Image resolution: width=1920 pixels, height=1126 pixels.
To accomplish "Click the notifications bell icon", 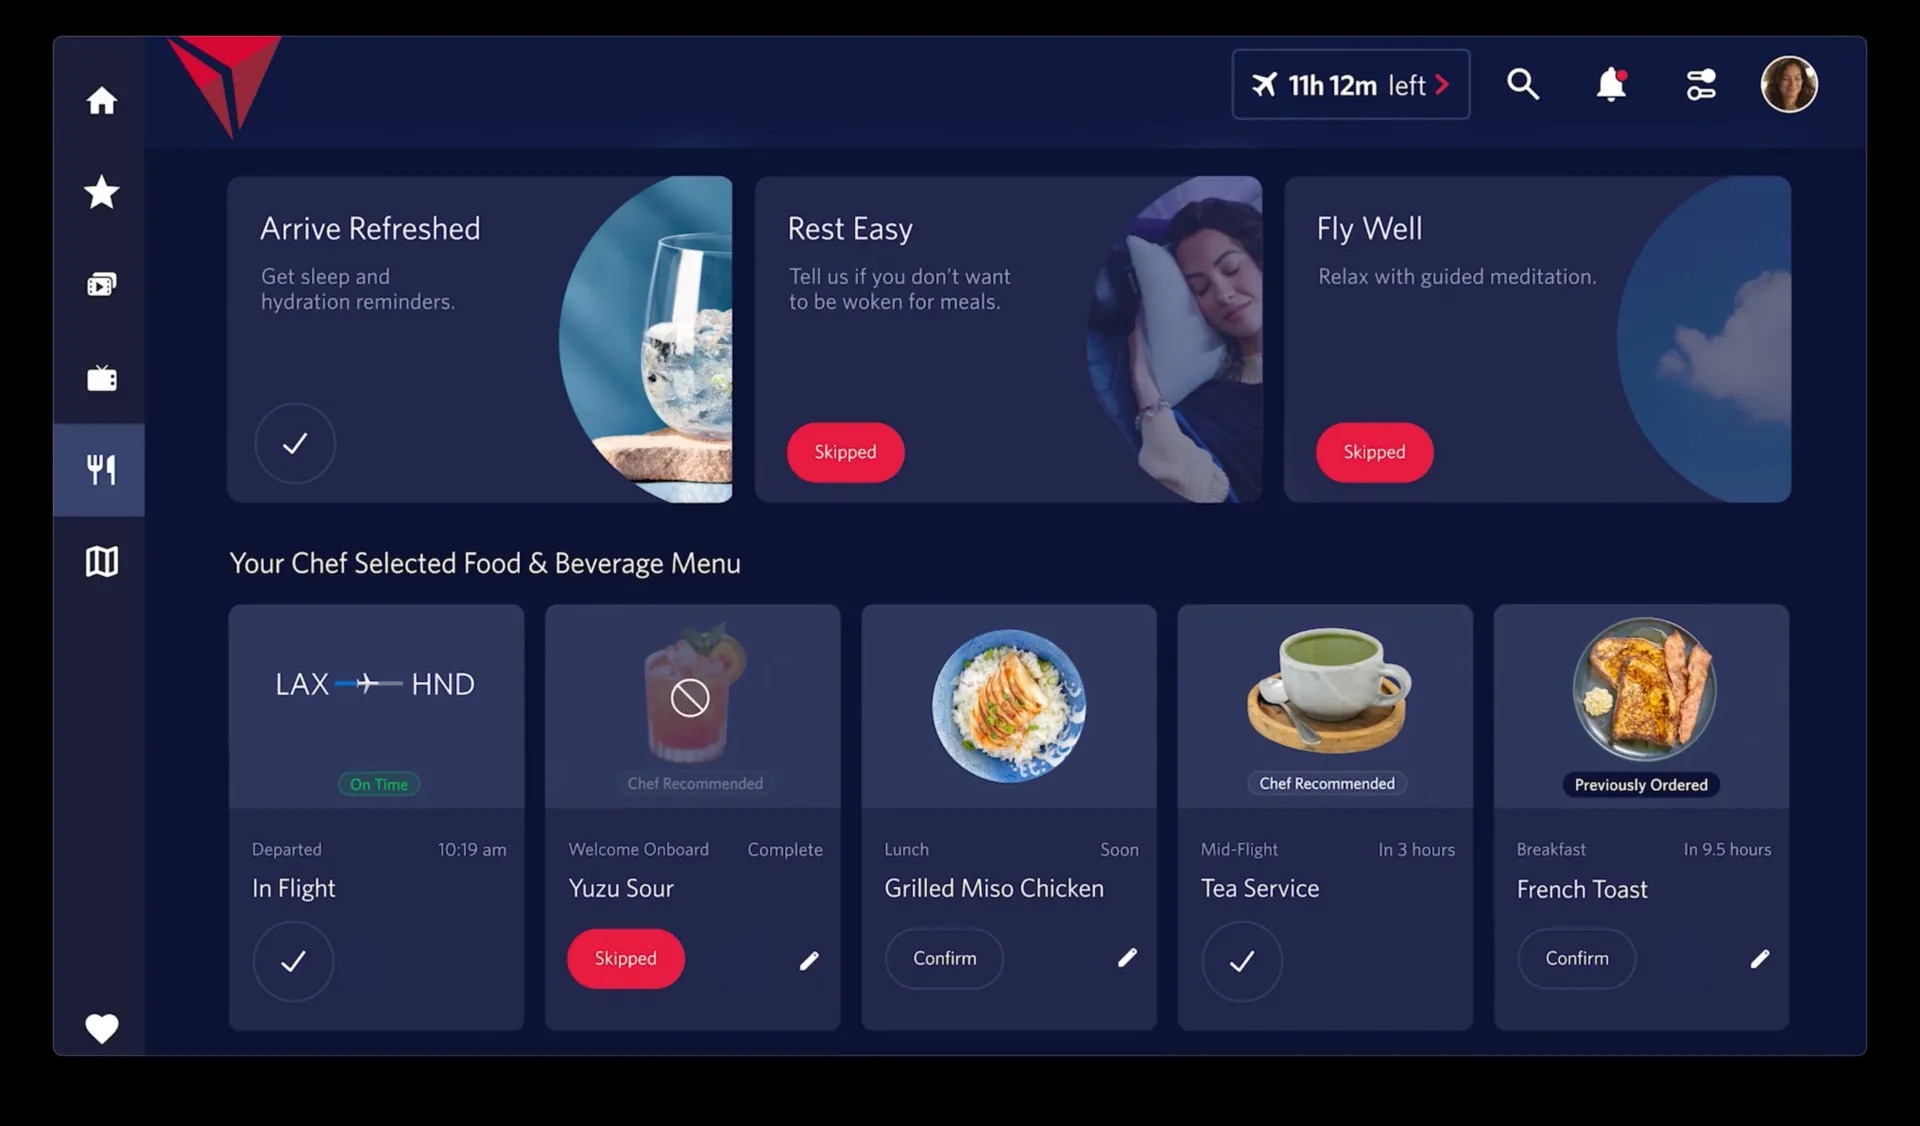I will [x=1612, y=84].
